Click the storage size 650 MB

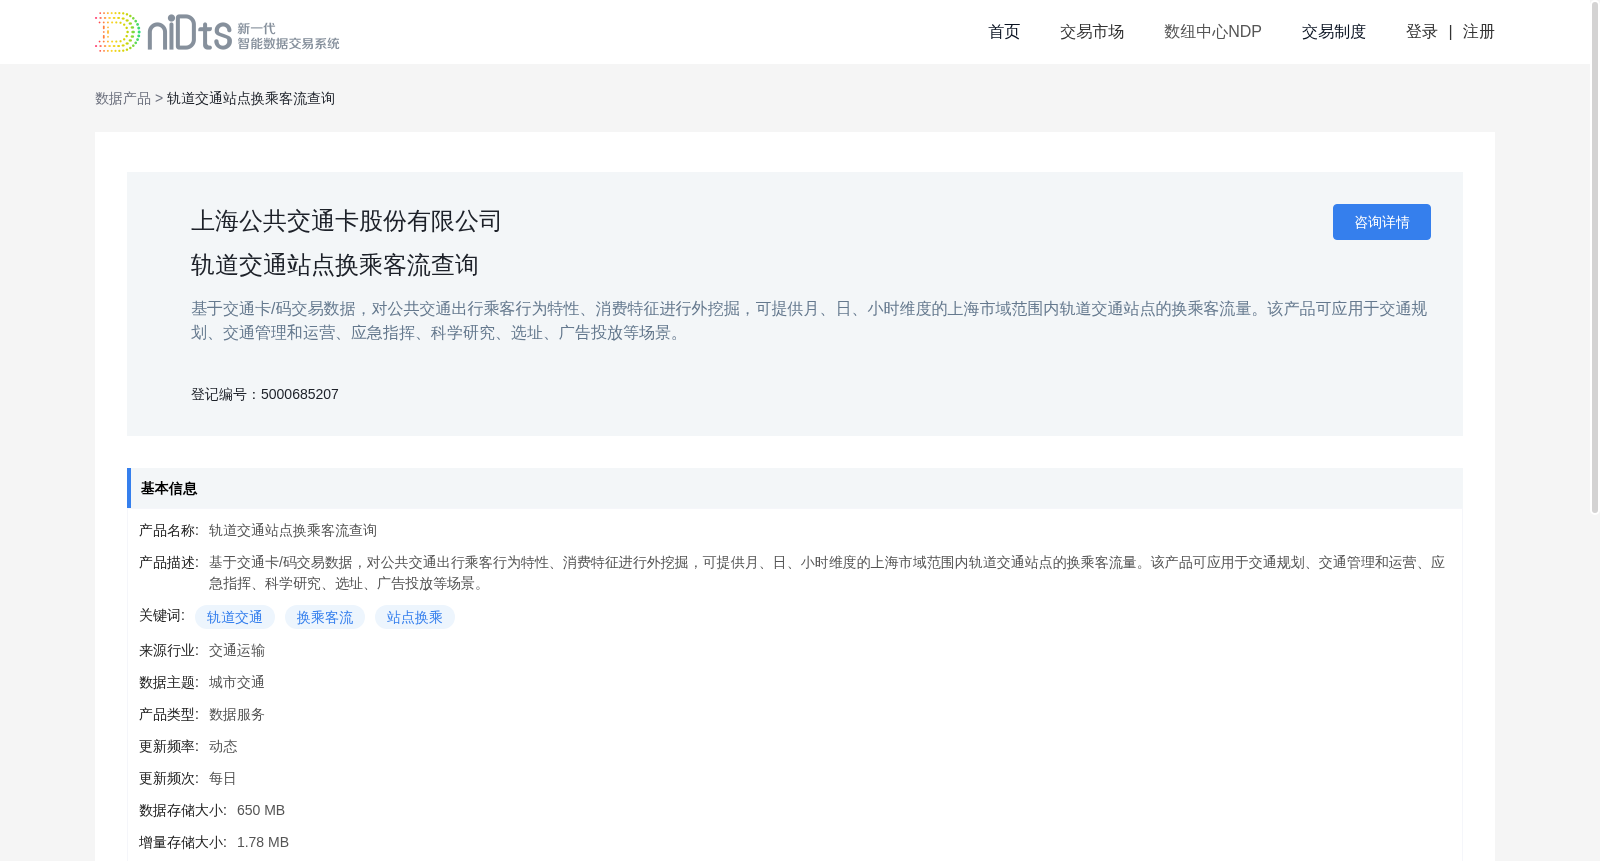tap(261, 810)
